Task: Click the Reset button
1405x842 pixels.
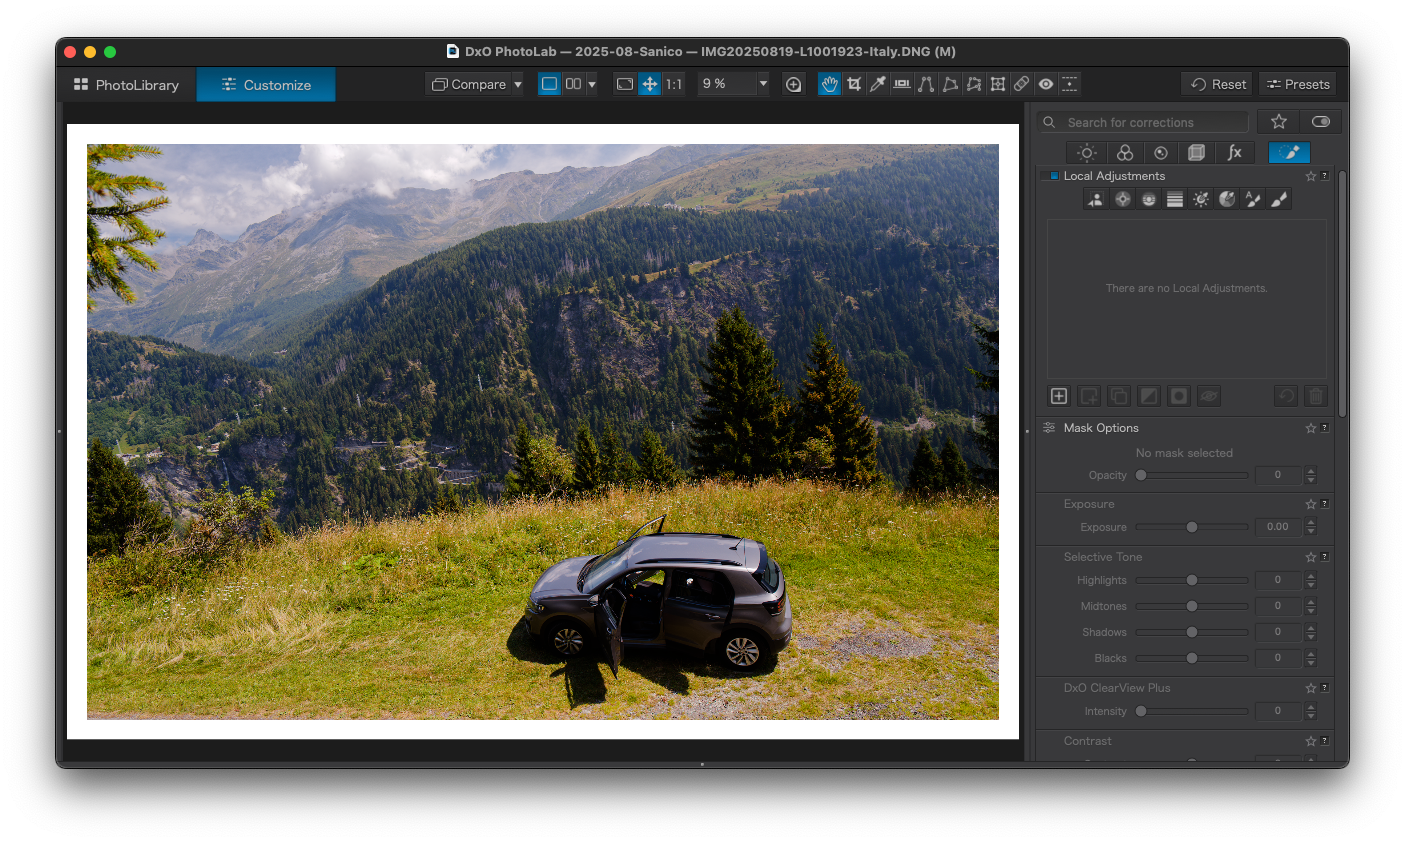Action: (x=1217, y=84)
